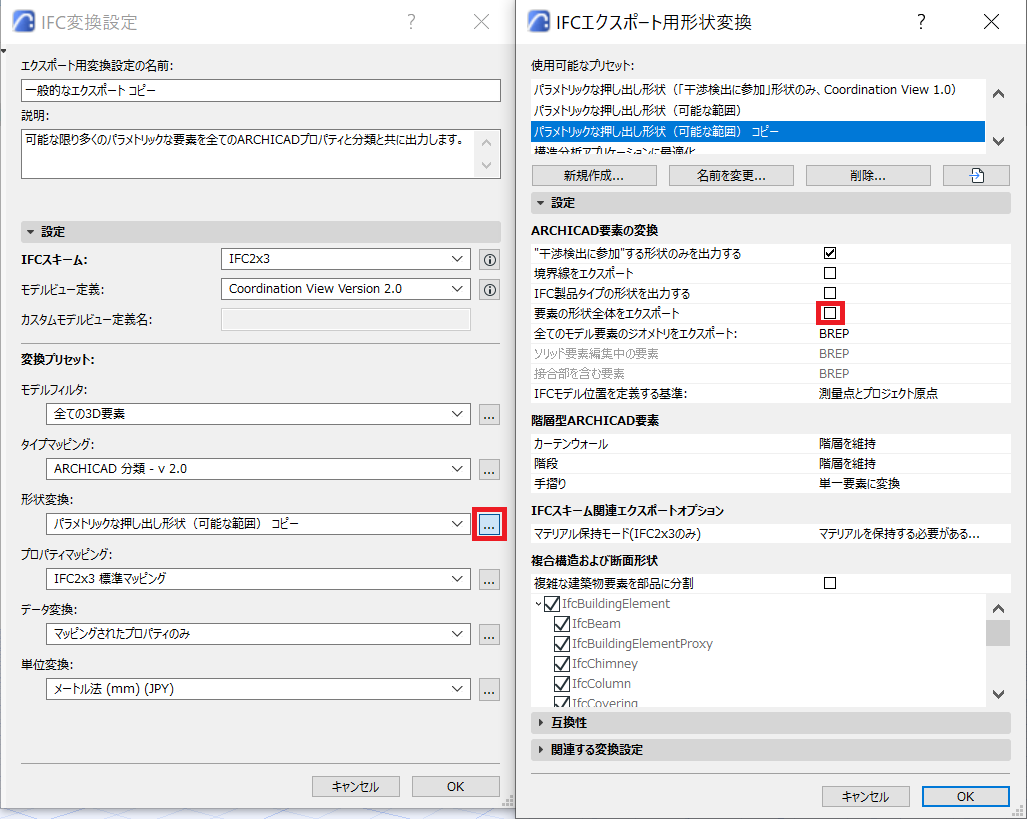
Task: Enable 境界線をエクスポート checkbox
Action: 830,273
